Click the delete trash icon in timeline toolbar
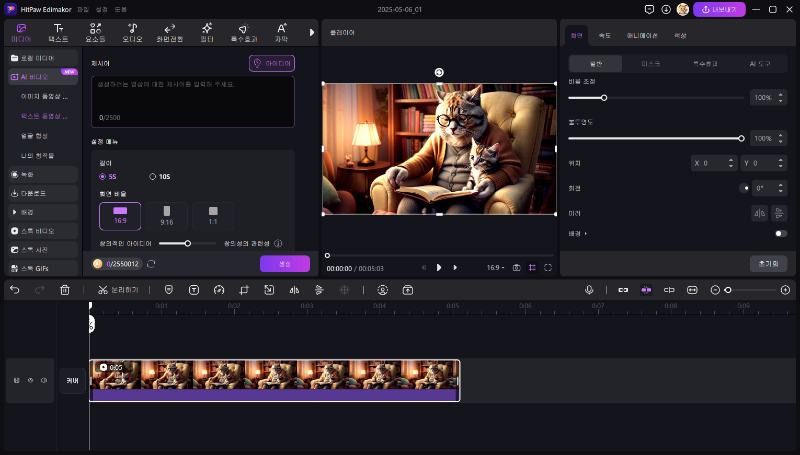 [65, 290]
